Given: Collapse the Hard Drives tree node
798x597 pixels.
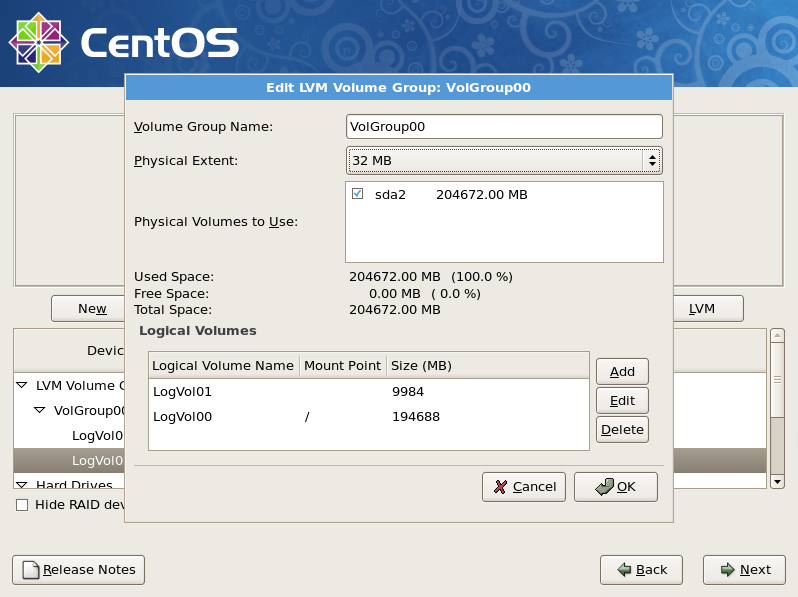Looking at the screenshot, I should [22, 485].
